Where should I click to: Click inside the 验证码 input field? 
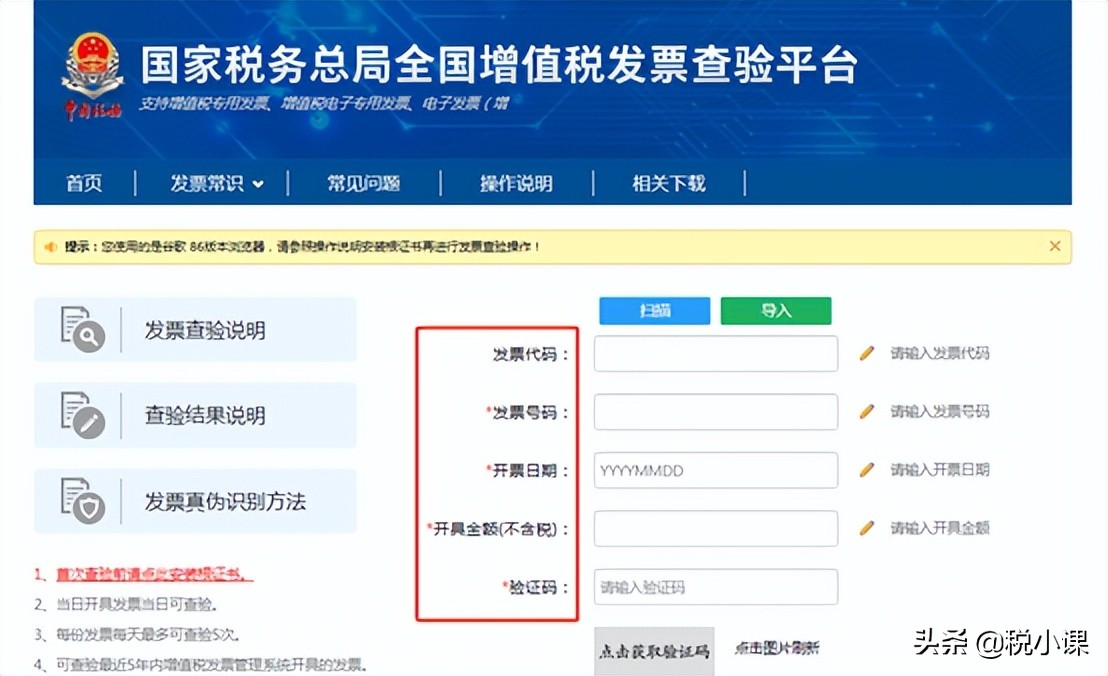tap(715, 587)
